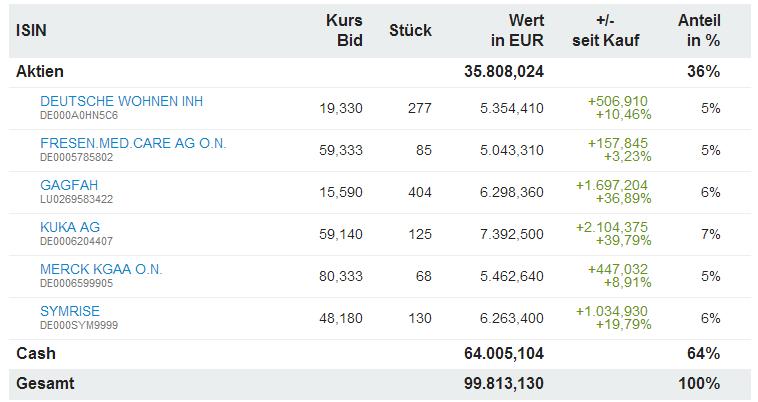
Task: Open the FRESEN.MED.CARE AG O.N. link
Action: pyautogui.click(x=133, y=143)
